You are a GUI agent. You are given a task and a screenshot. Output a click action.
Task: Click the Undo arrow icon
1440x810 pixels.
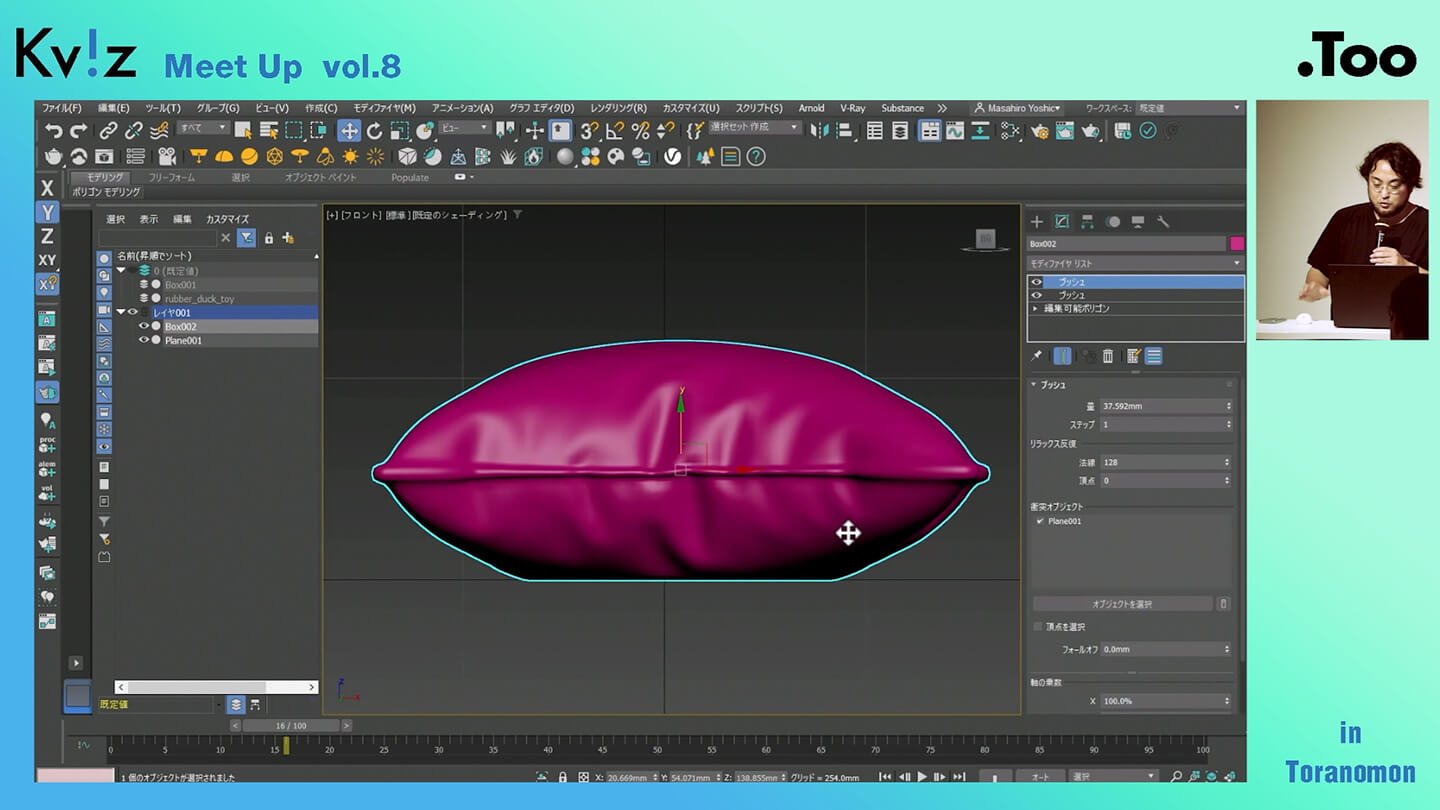(53, 131)
